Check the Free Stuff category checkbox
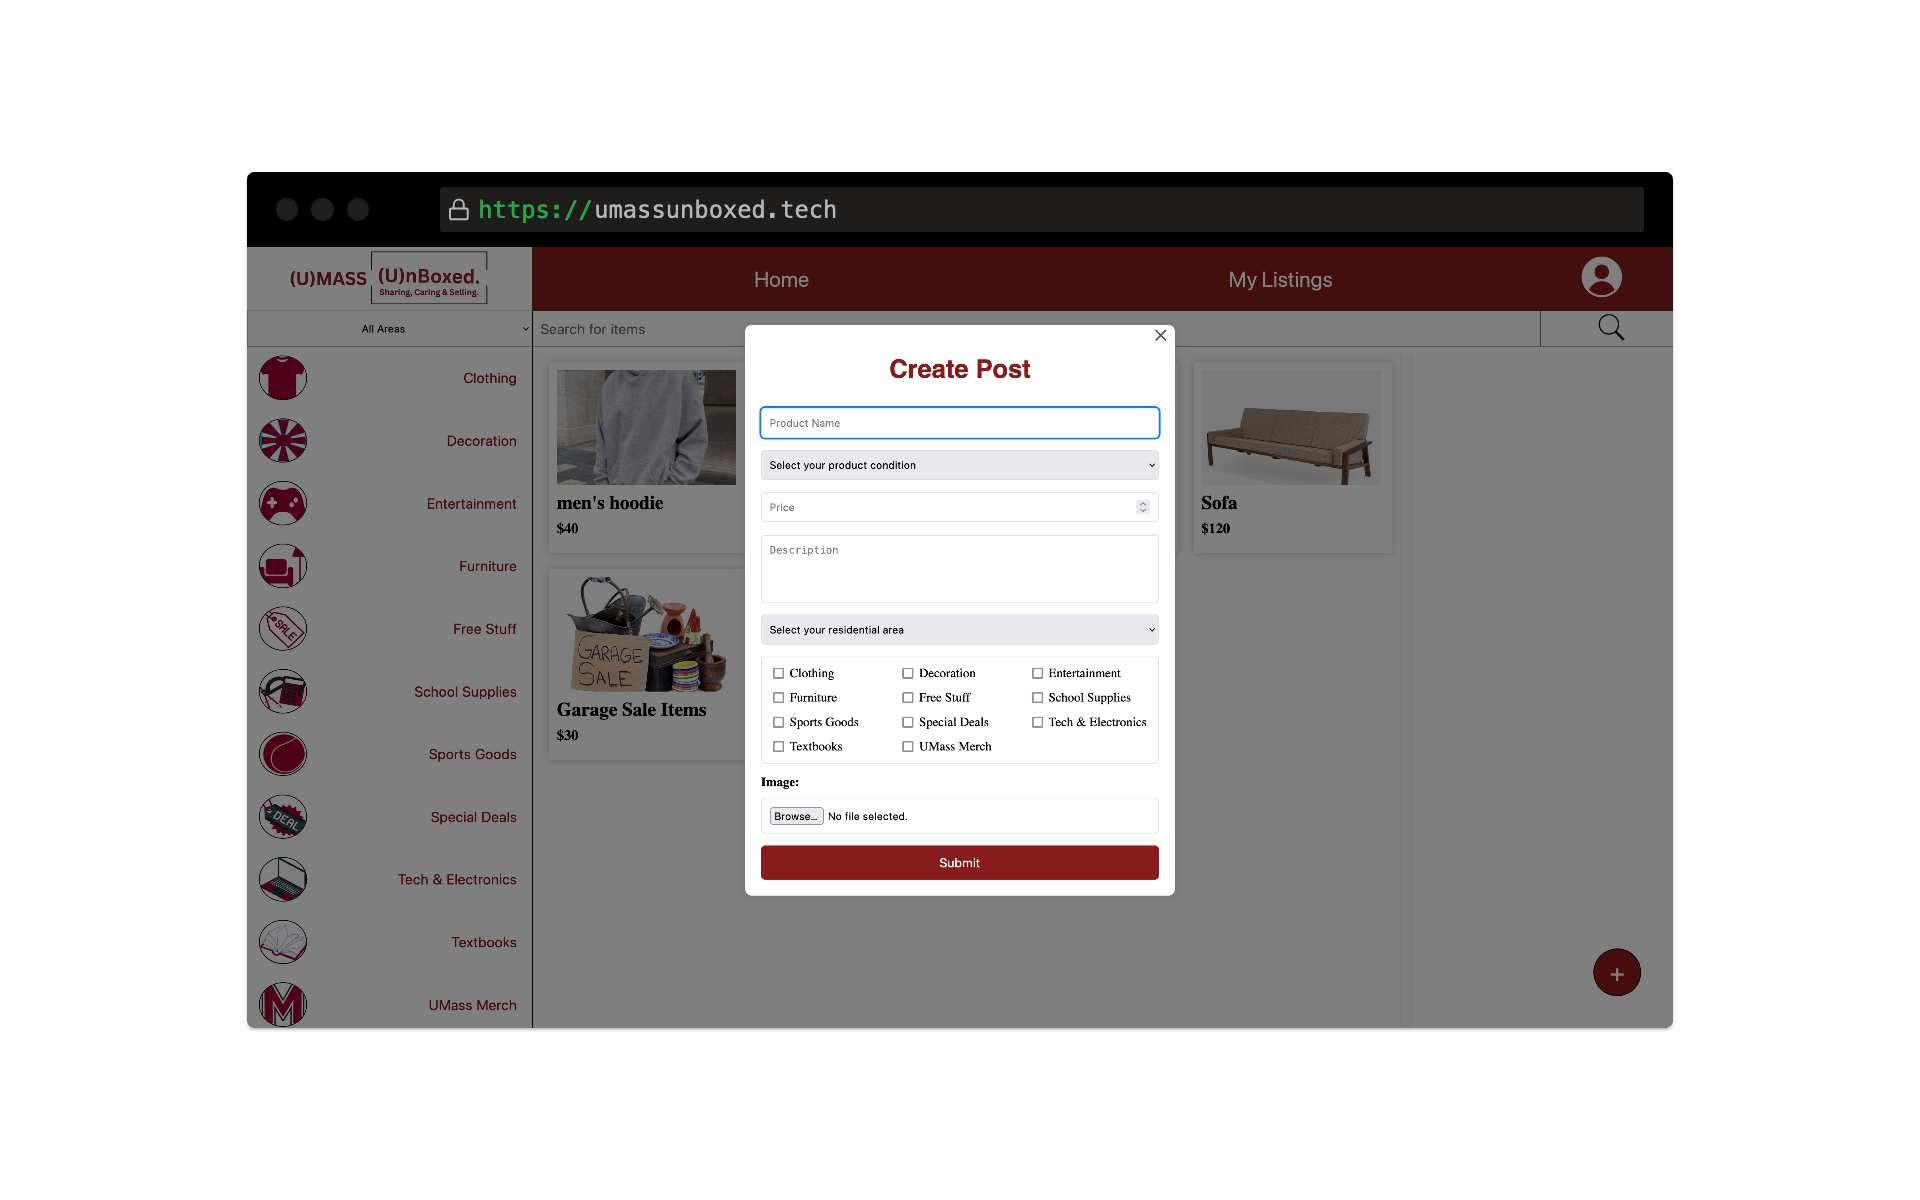Image resolution: width=1920 pixels, height=1200 pixels. (x=908, y=698)
